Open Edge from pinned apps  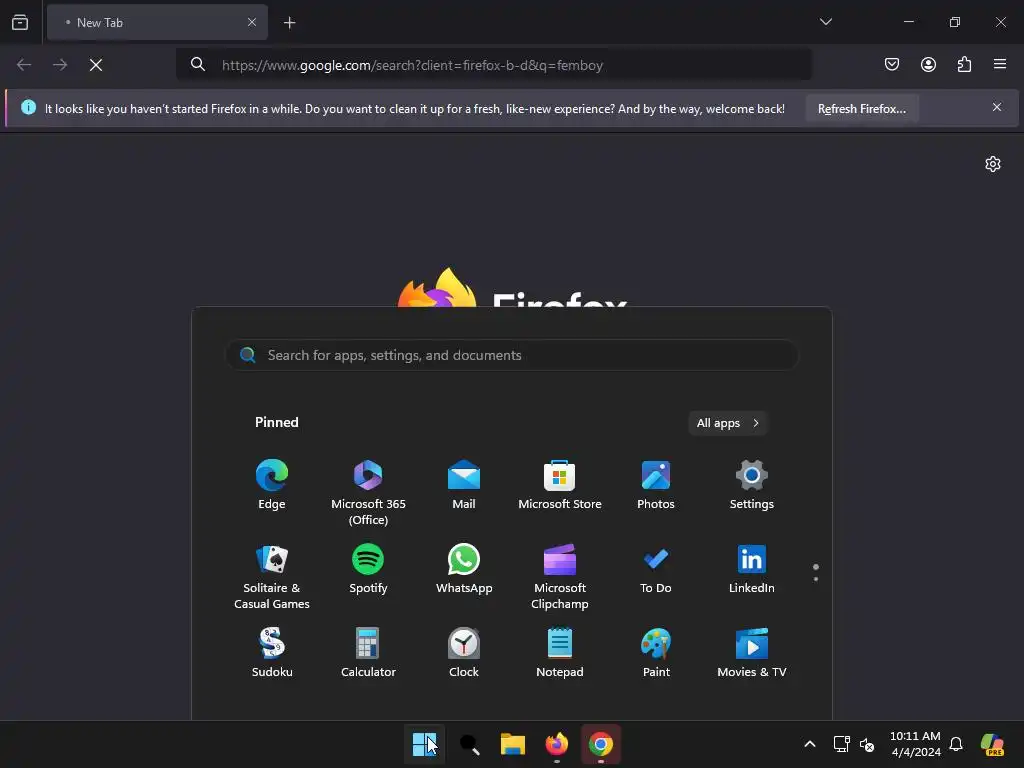272,485
